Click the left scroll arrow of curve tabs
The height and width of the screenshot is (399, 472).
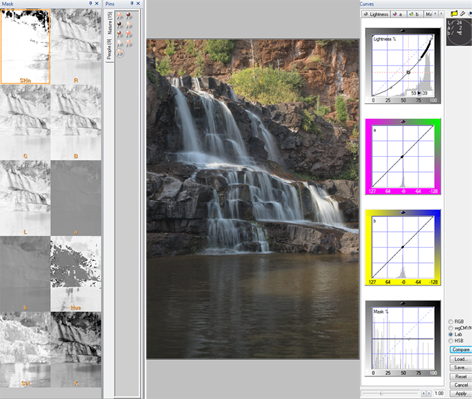(x=436, y=14)
